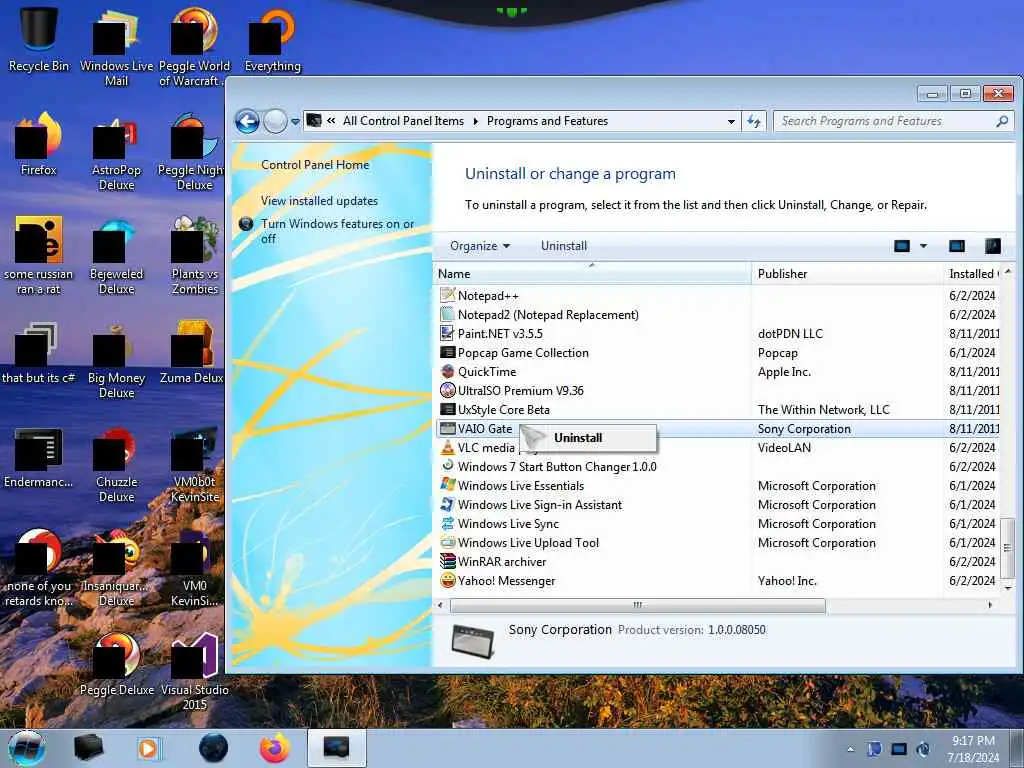Click the VLC media player cone icon
This screenshot has height=768, width=1024.
(x=447, y=447)
